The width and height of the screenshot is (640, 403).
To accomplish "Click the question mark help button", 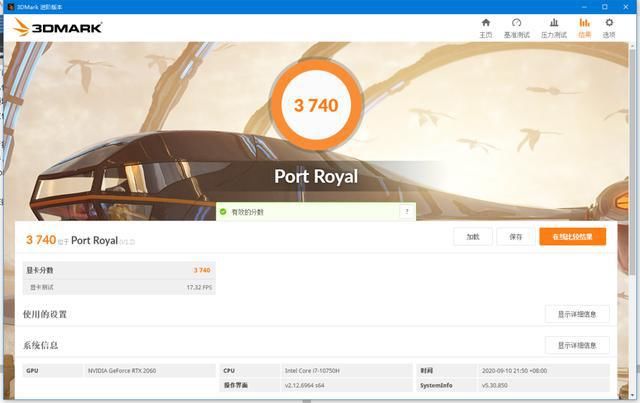I will tap(406, 212).
